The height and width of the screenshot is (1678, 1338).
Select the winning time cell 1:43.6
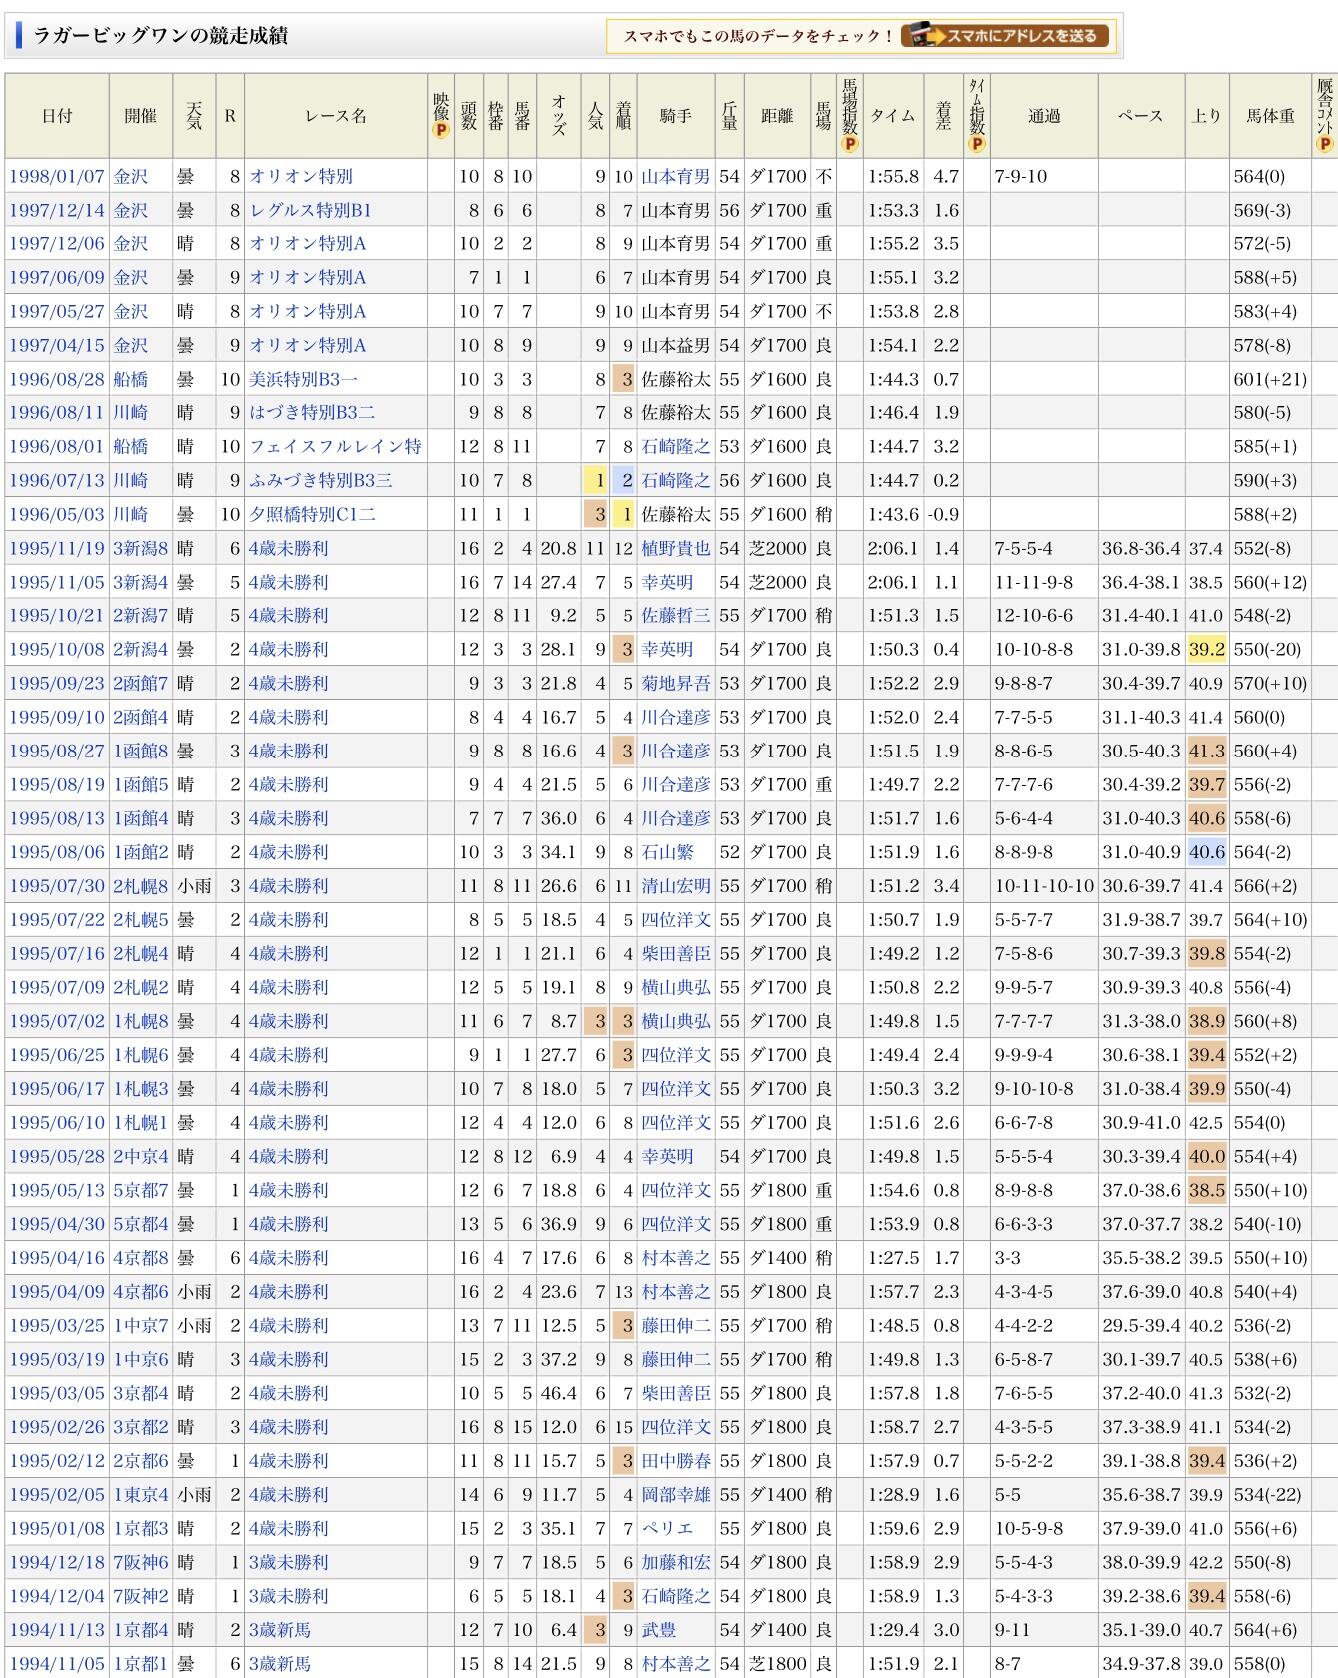[893, 514]
